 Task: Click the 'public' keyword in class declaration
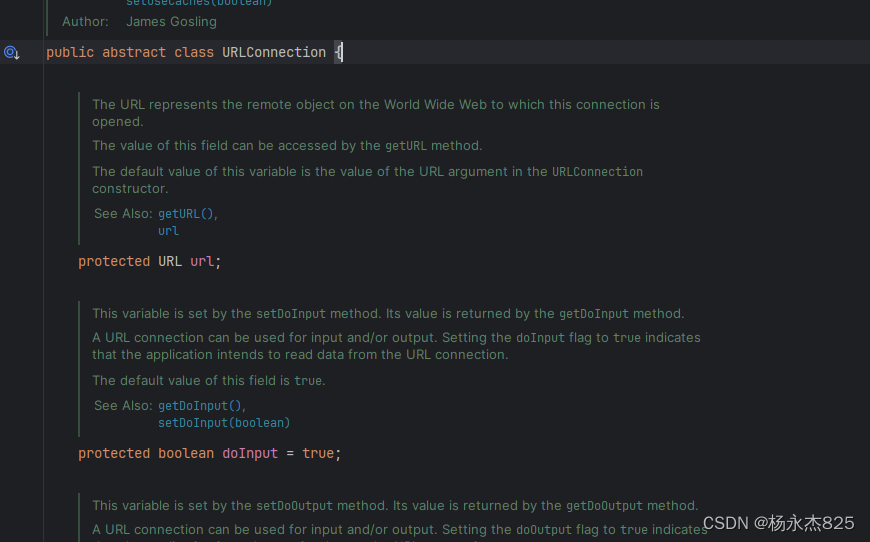pos(70,52)
